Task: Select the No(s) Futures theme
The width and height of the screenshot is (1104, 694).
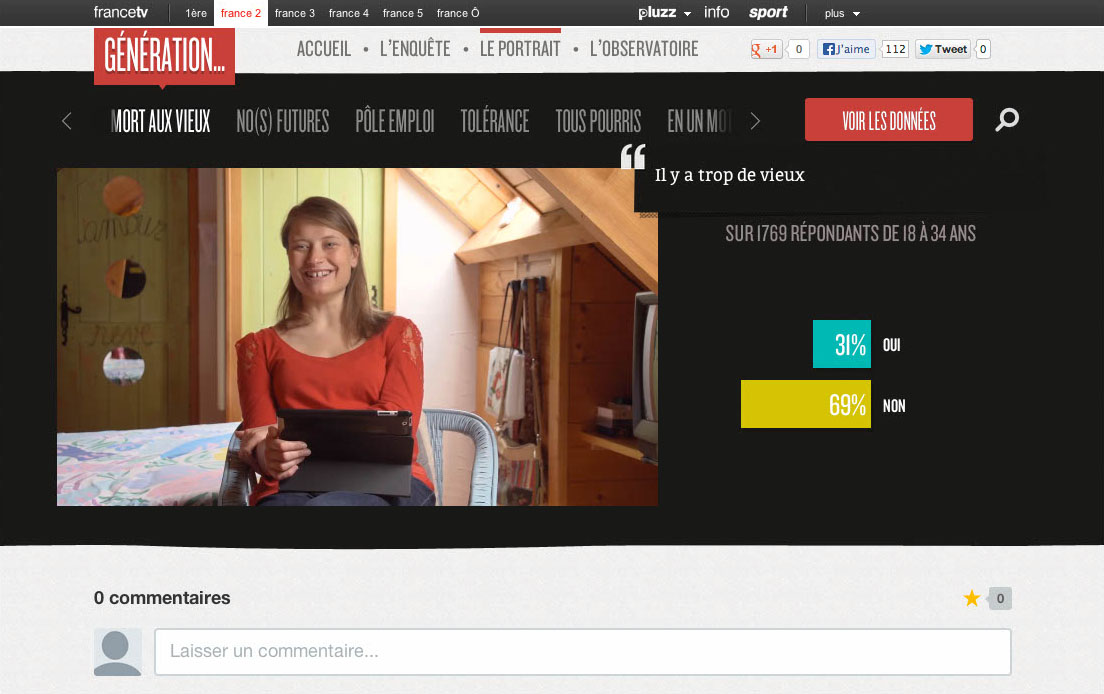Action: 283,121
